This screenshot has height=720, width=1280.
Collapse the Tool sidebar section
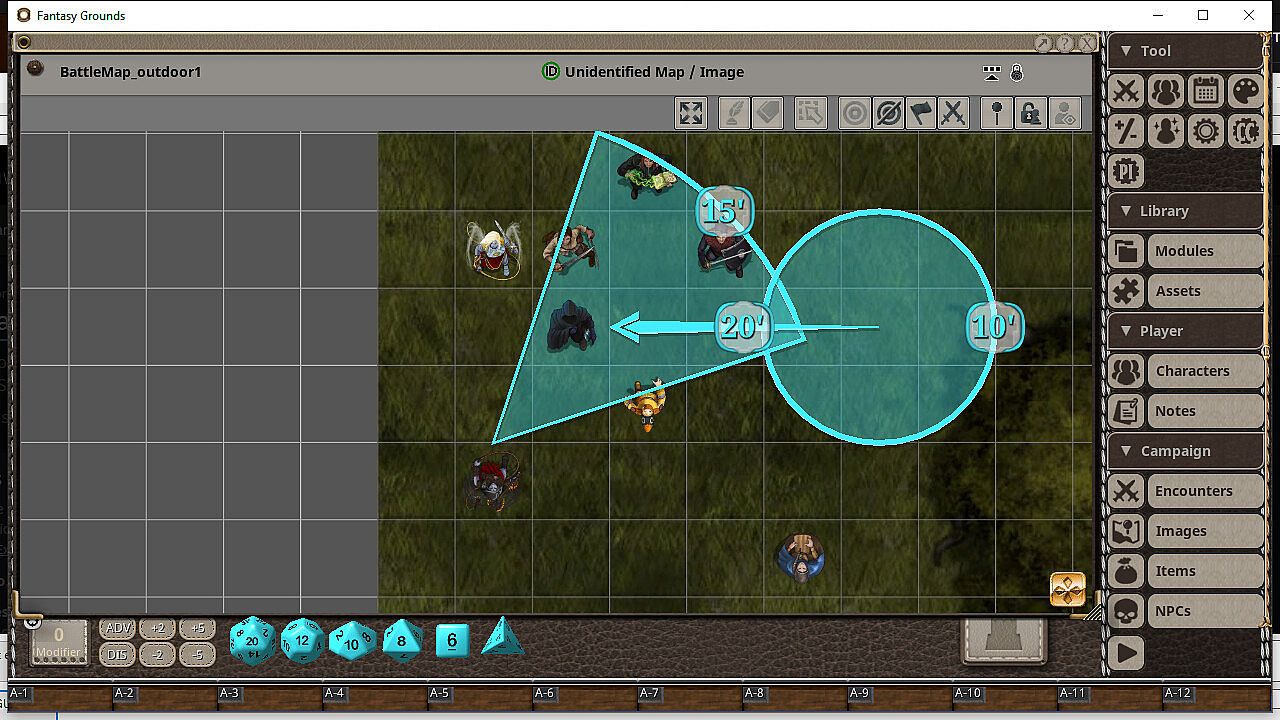click(x=1185, y=51)
